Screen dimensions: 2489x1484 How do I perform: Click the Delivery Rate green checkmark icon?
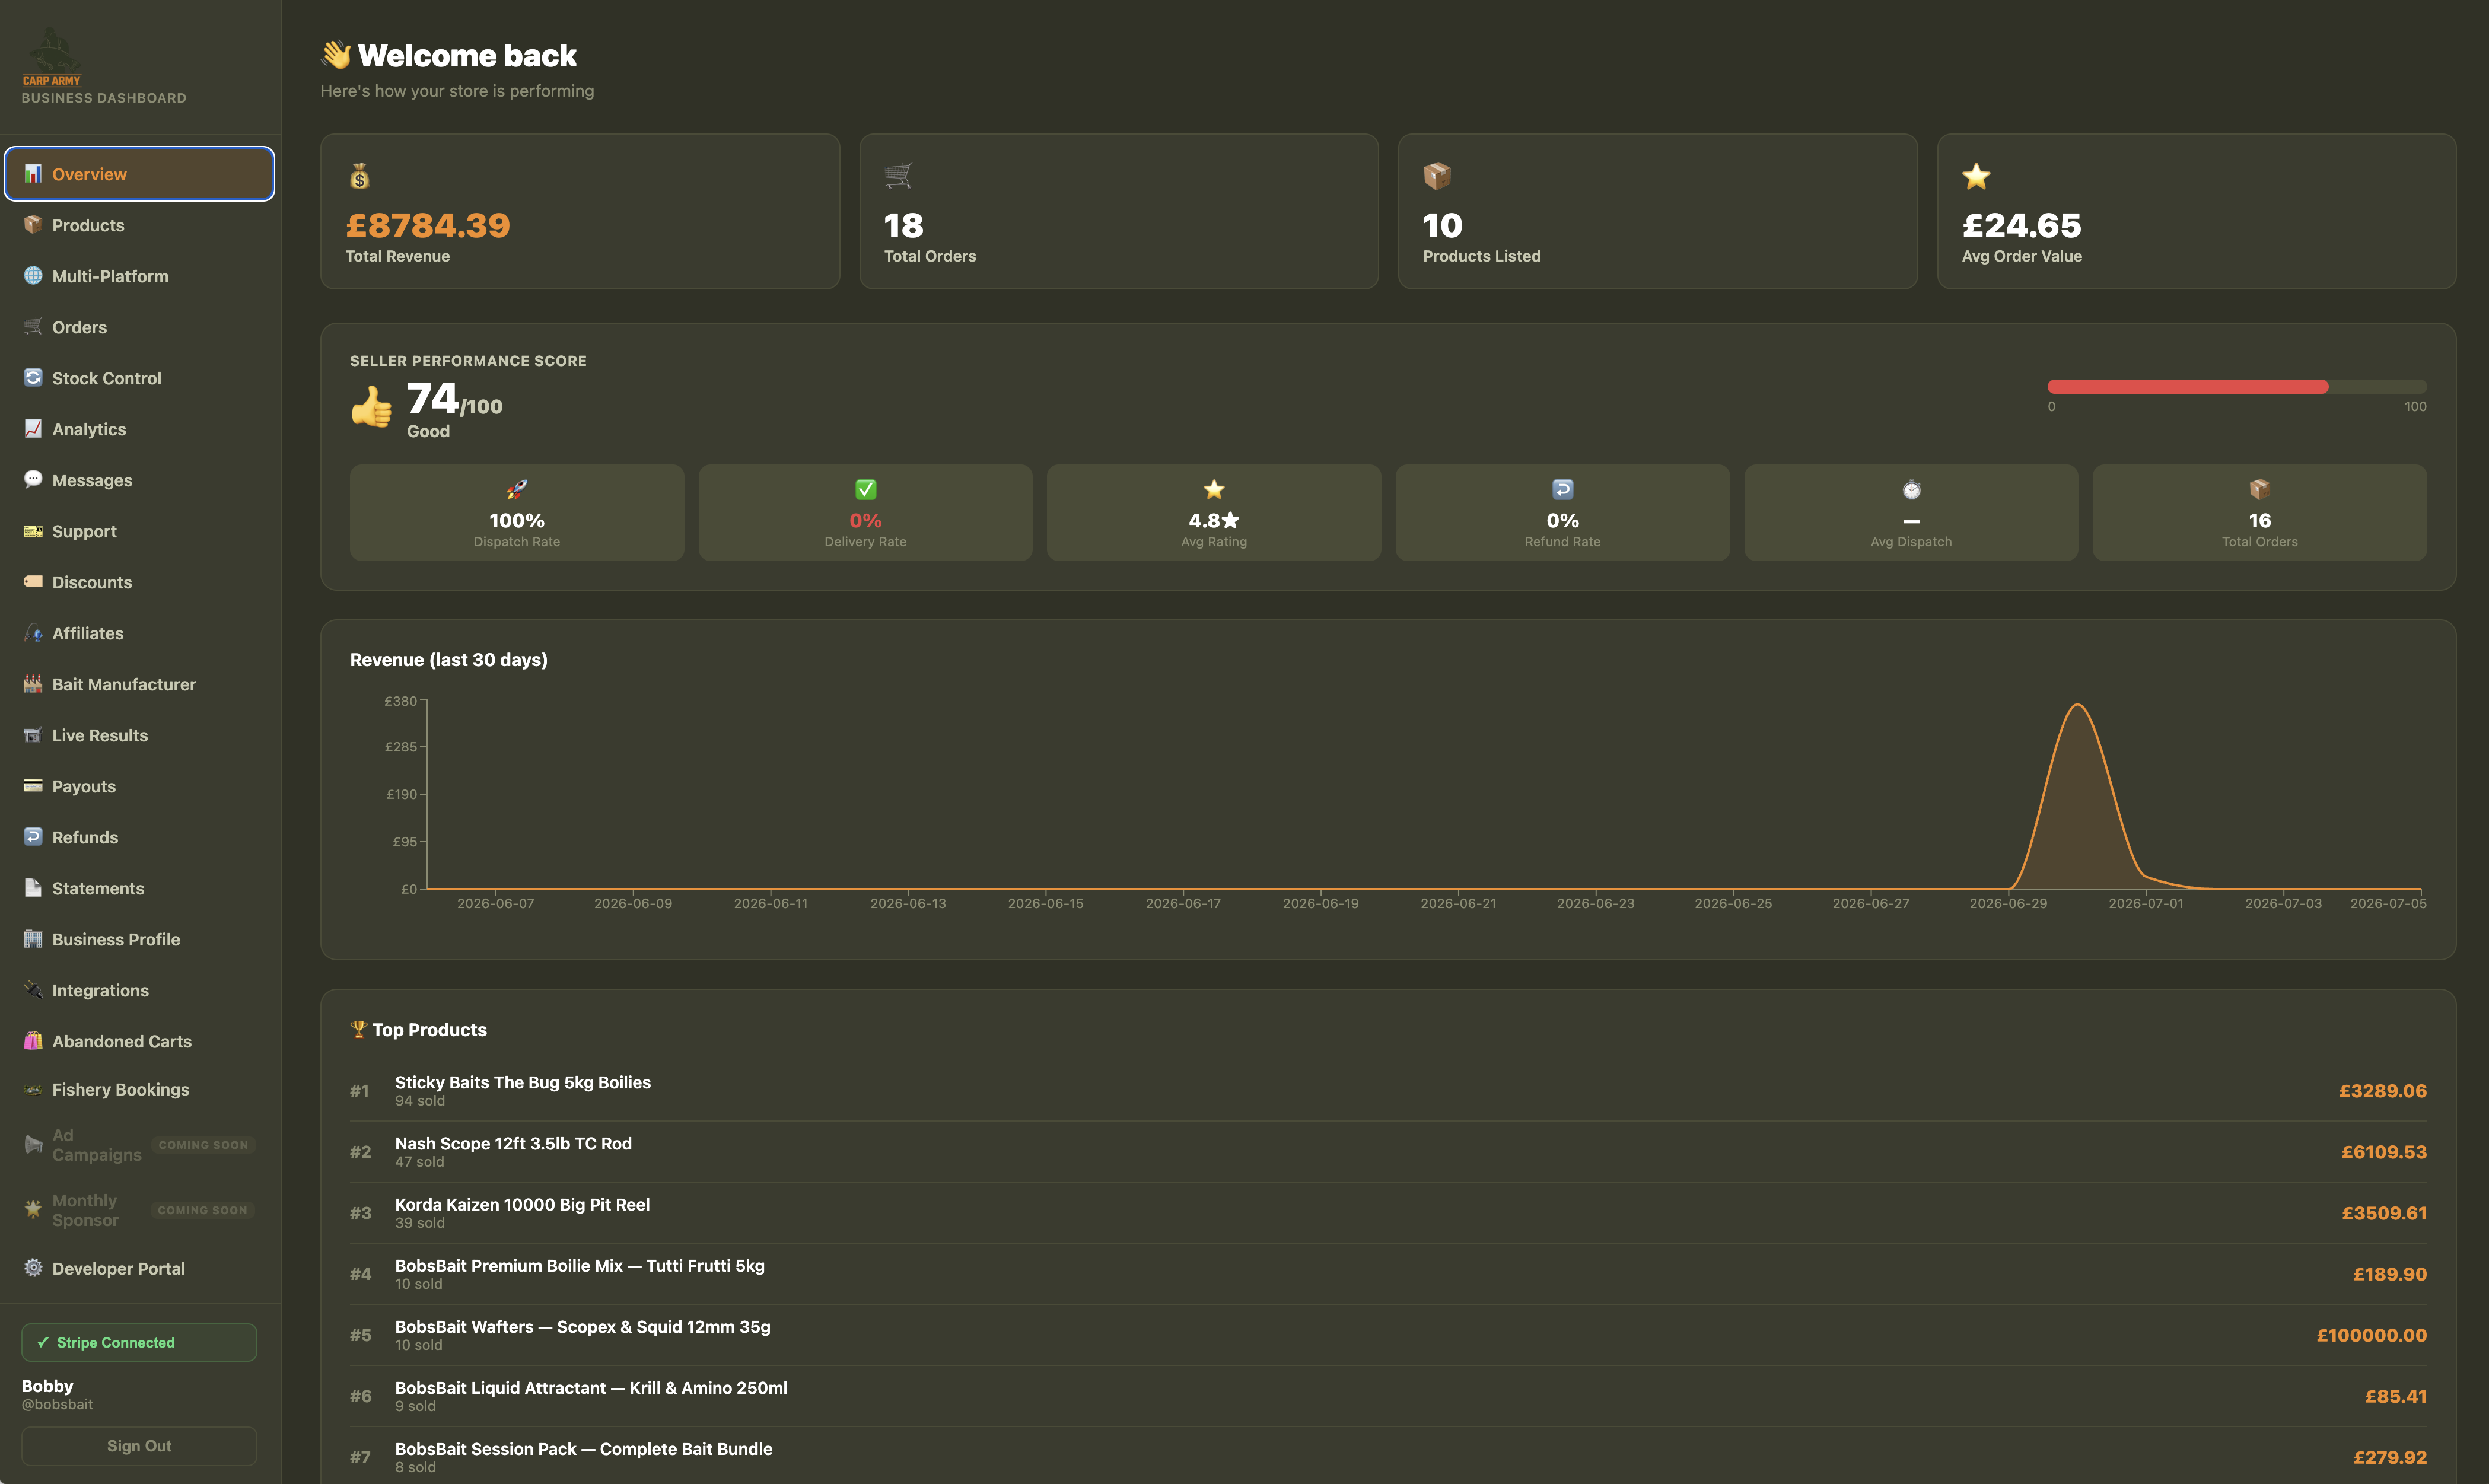865,489
